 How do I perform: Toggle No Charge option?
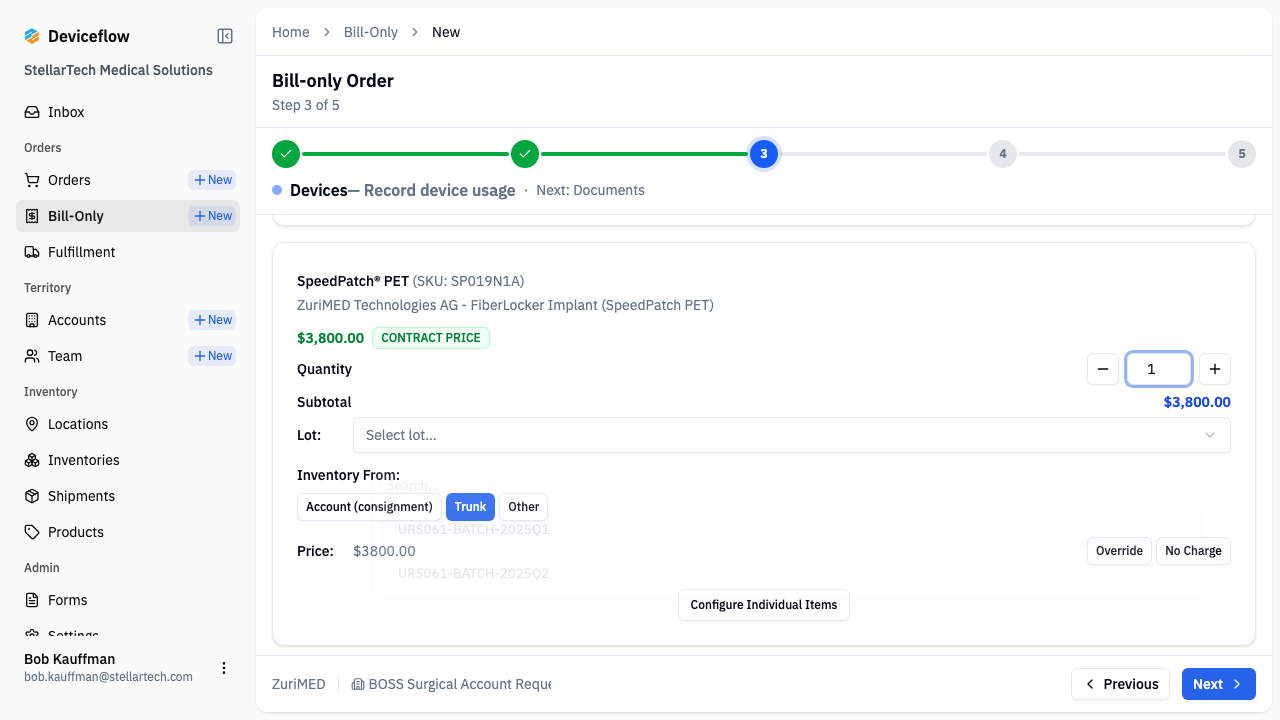pyautogui.click(x=1193, y=551)
